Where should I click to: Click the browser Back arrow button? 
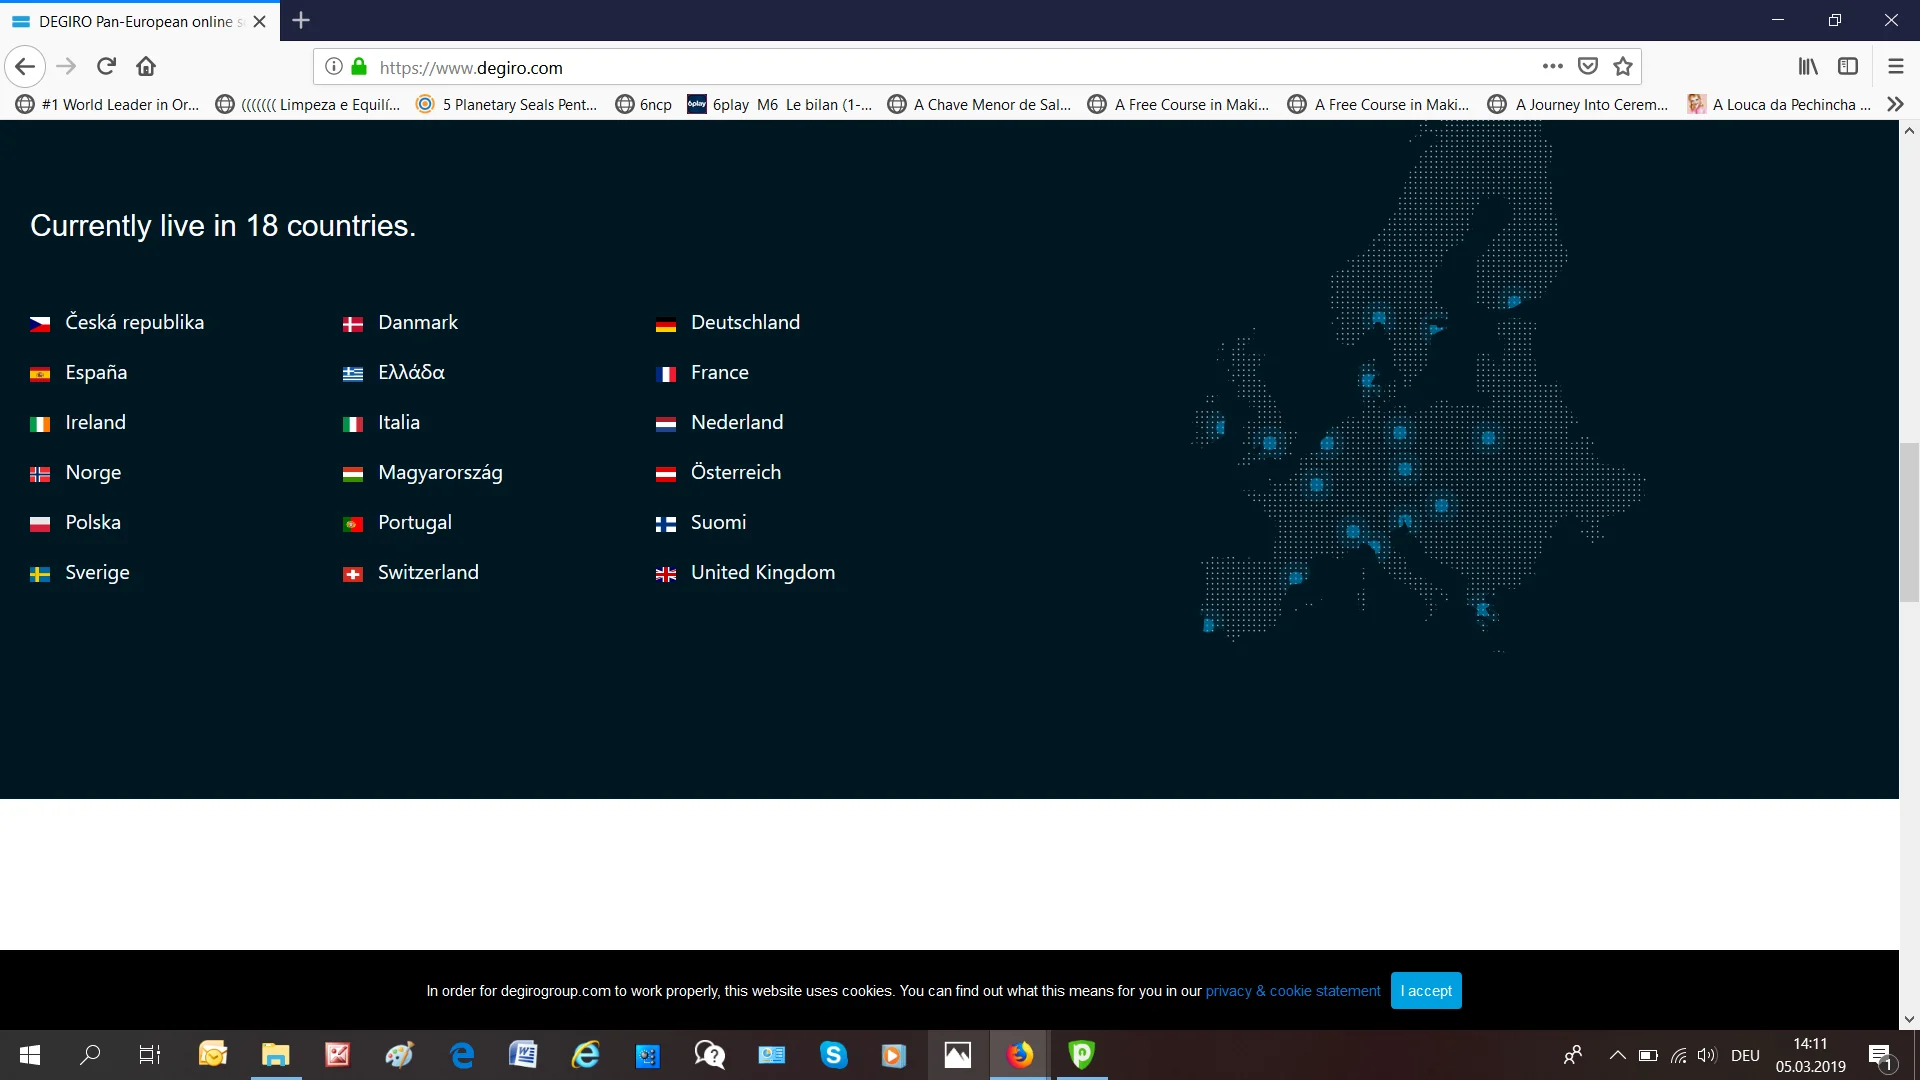tap(25, 67)
